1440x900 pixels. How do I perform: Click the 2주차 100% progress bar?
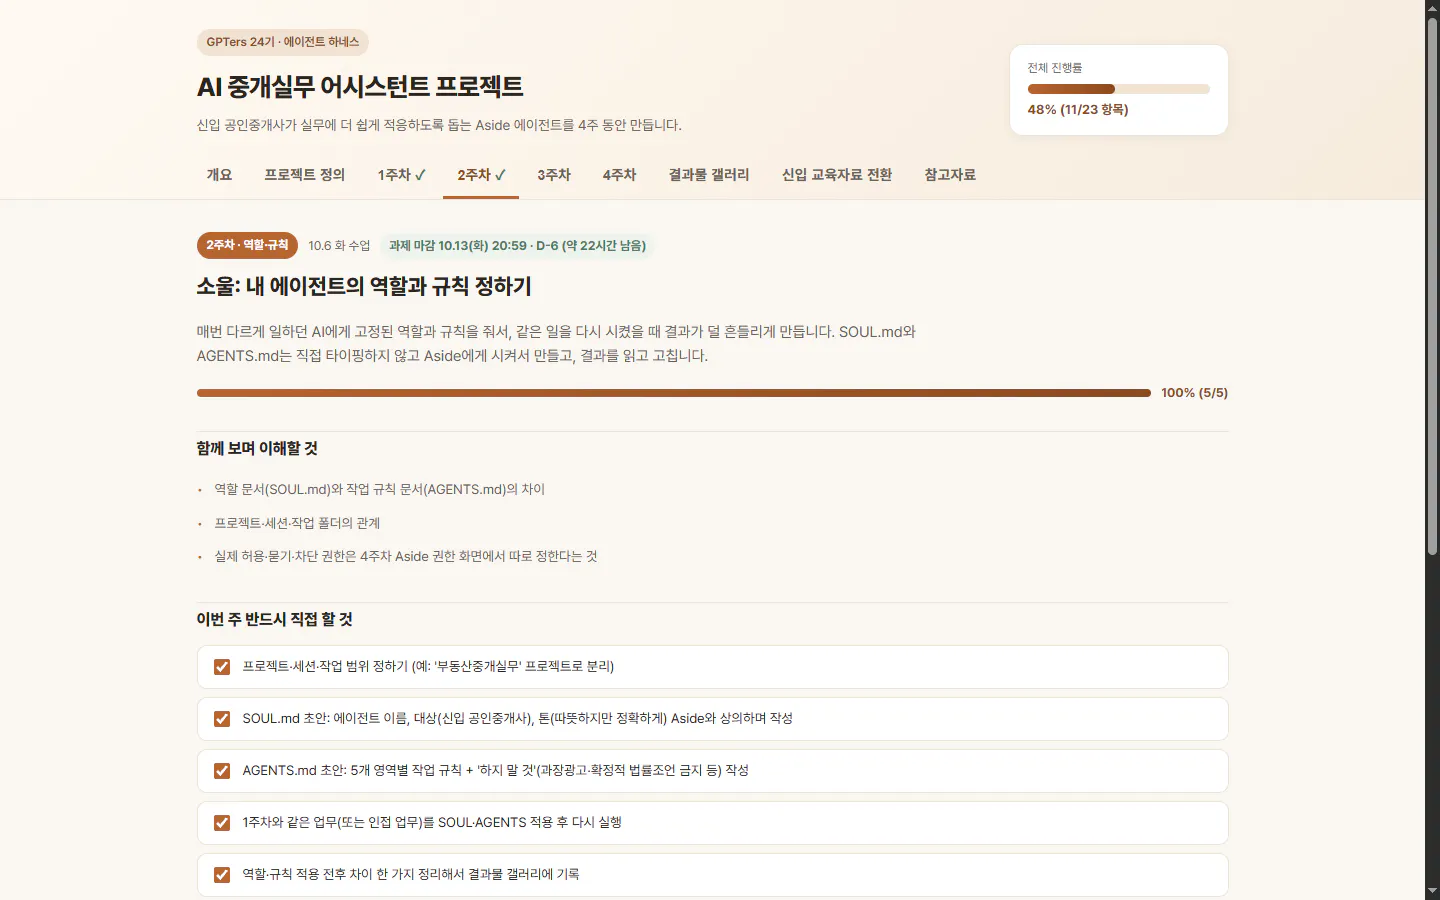coord(674,393)
